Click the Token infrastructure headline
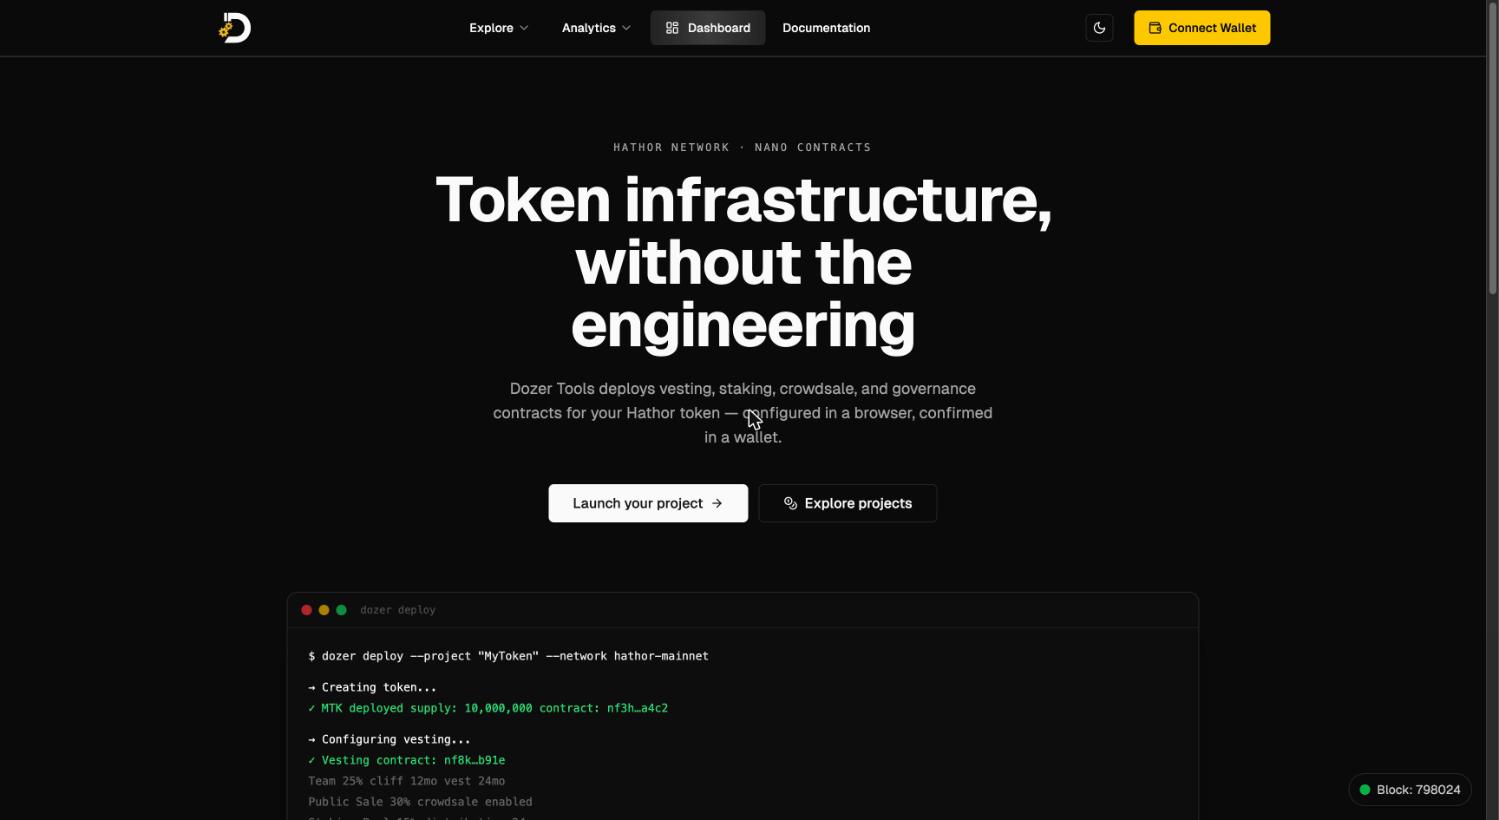This screenshot has width=1499, height=820. coord(743,262)
